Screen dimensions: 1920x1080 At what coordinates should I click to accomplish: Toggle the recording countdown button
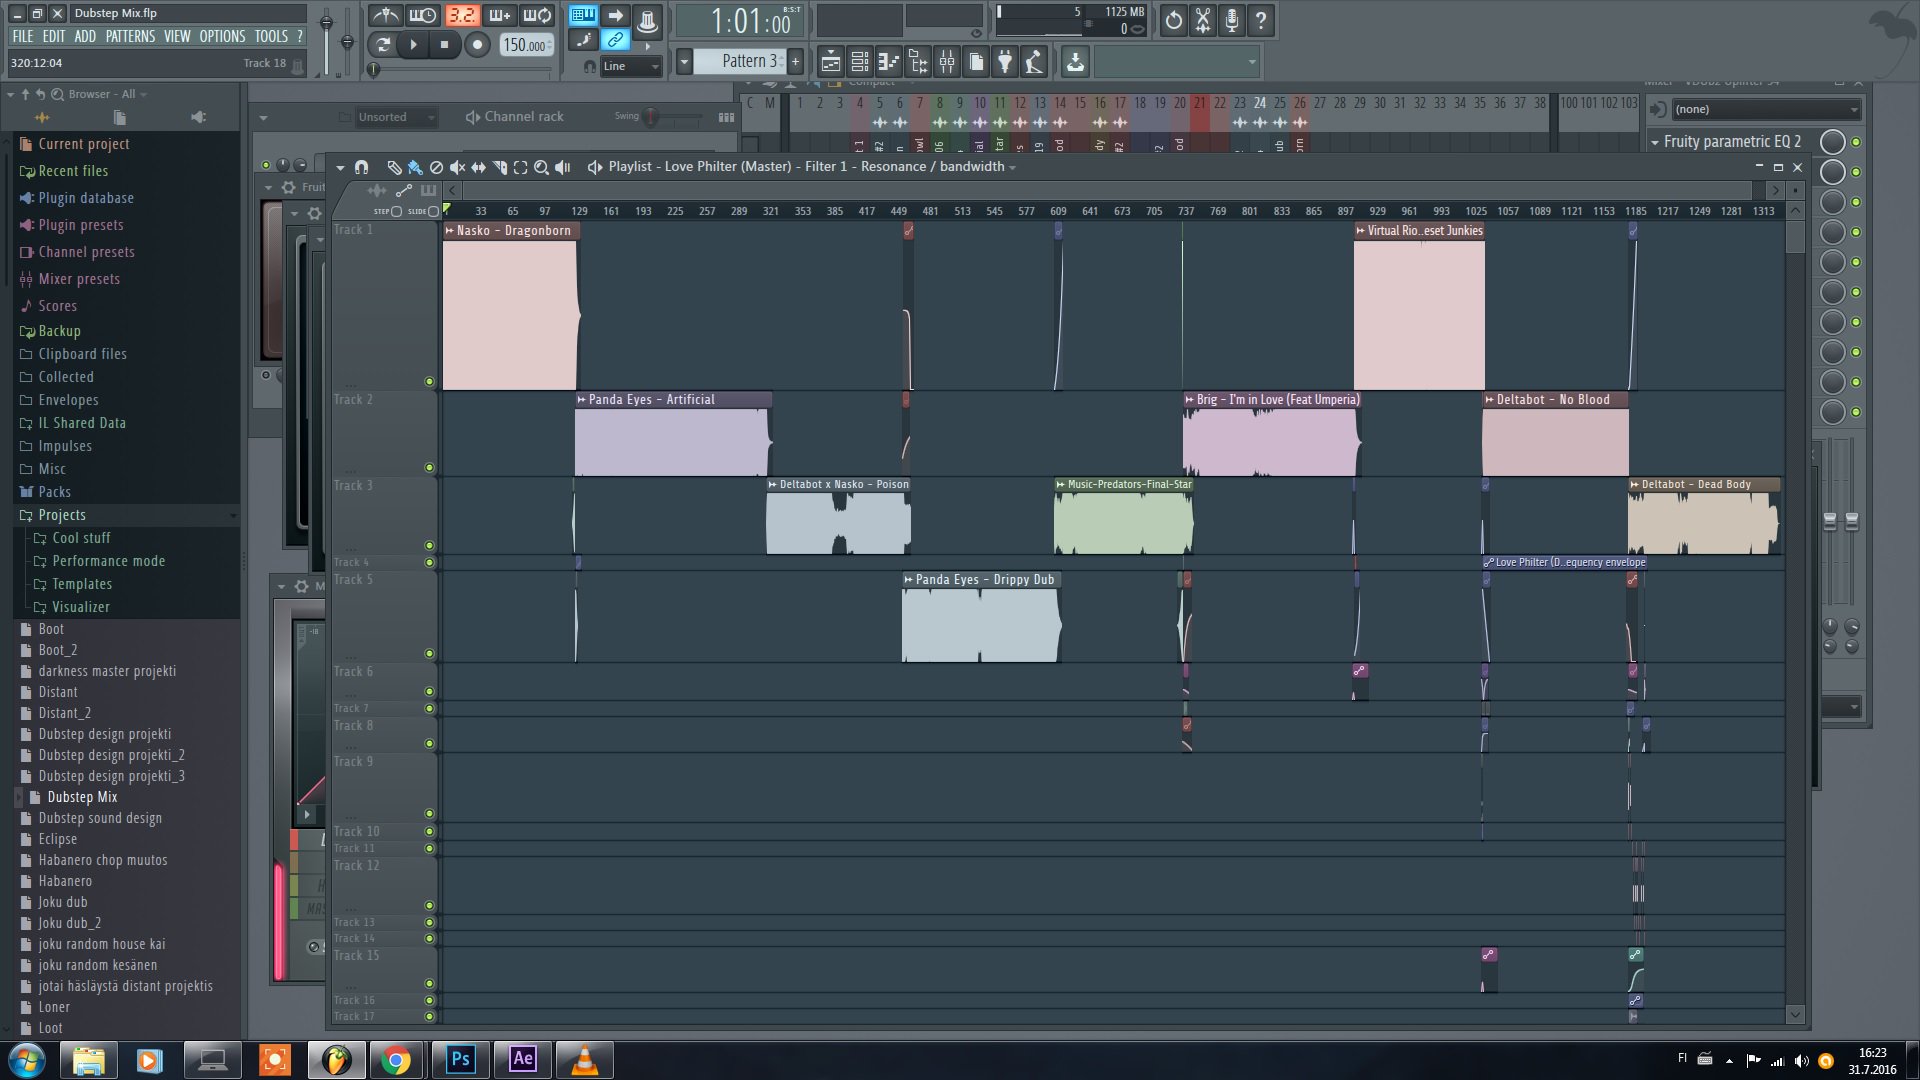point(461,15)
